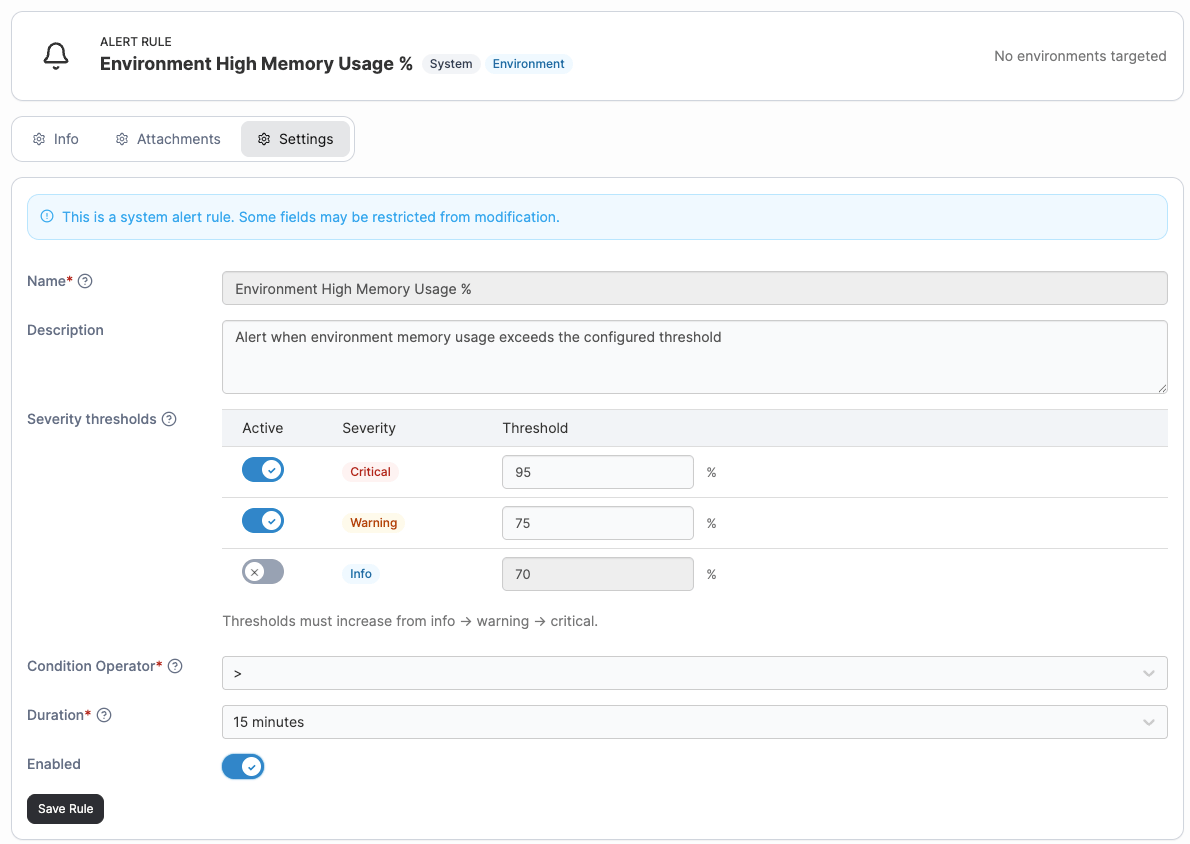Open the help icon beside Condition Operator

coord(175,666)
